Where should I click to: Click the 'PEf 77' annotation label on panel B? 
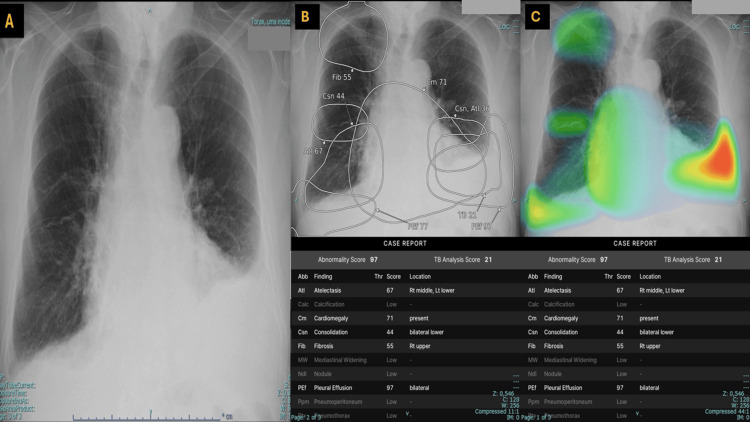[x=418, y=226]
